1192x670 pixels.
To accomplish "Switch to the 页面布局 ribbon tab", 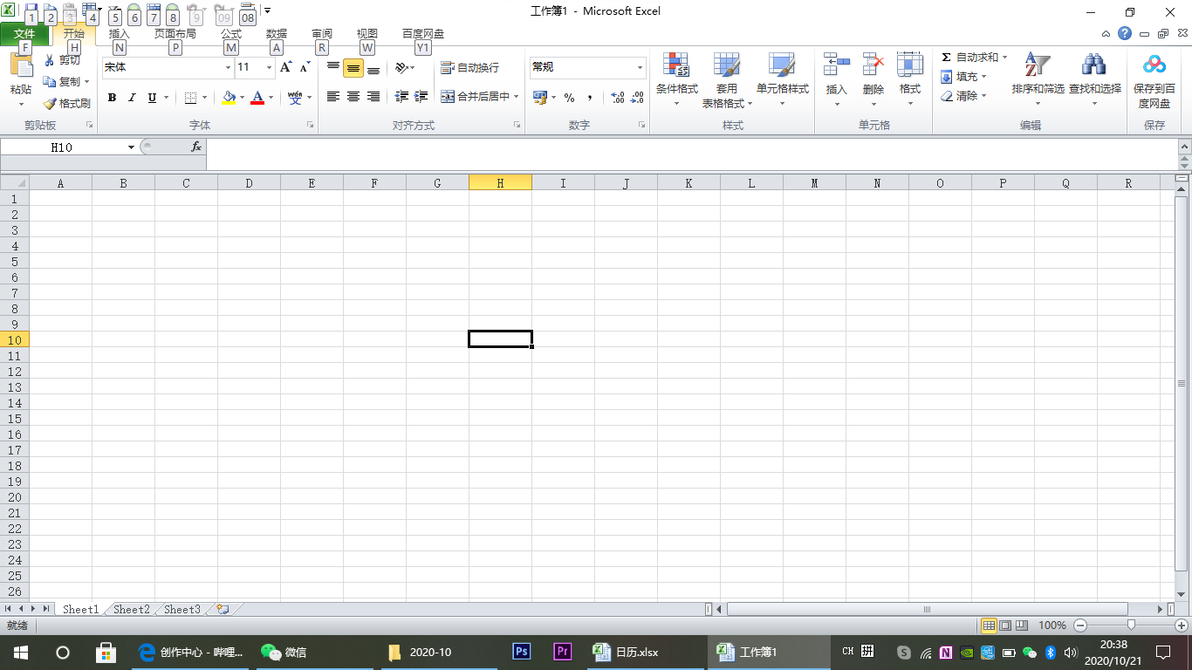I will pyautogui.click(x=175, y=33).
